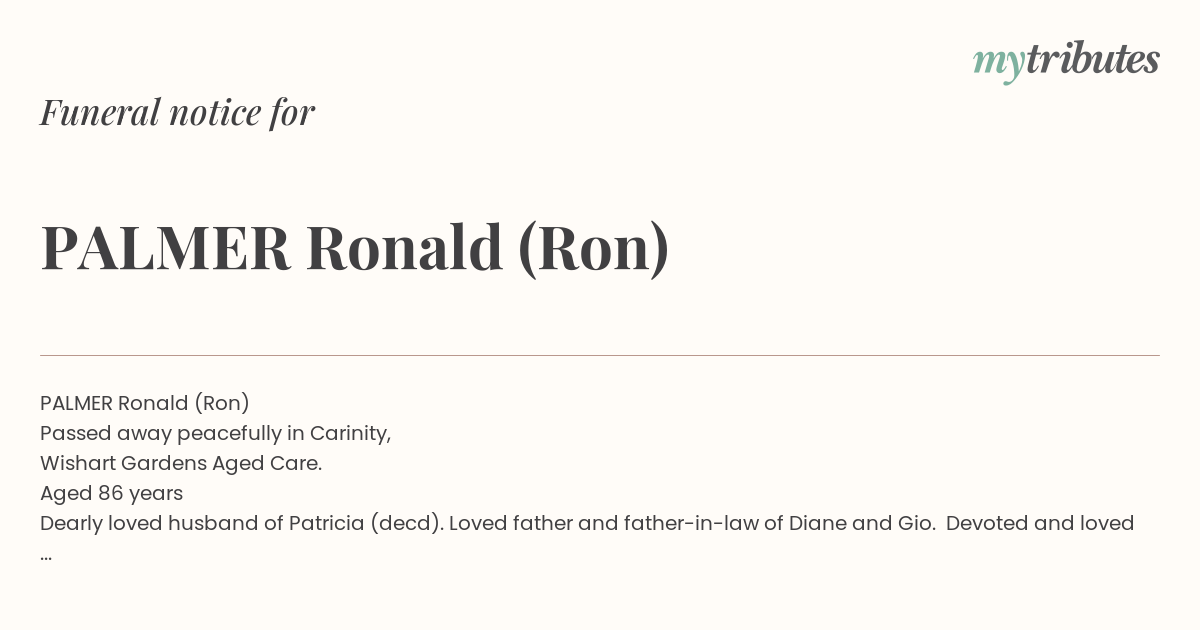
Task: Click the PALMER Ronald (Ron) title
Action: coord(355,248)
